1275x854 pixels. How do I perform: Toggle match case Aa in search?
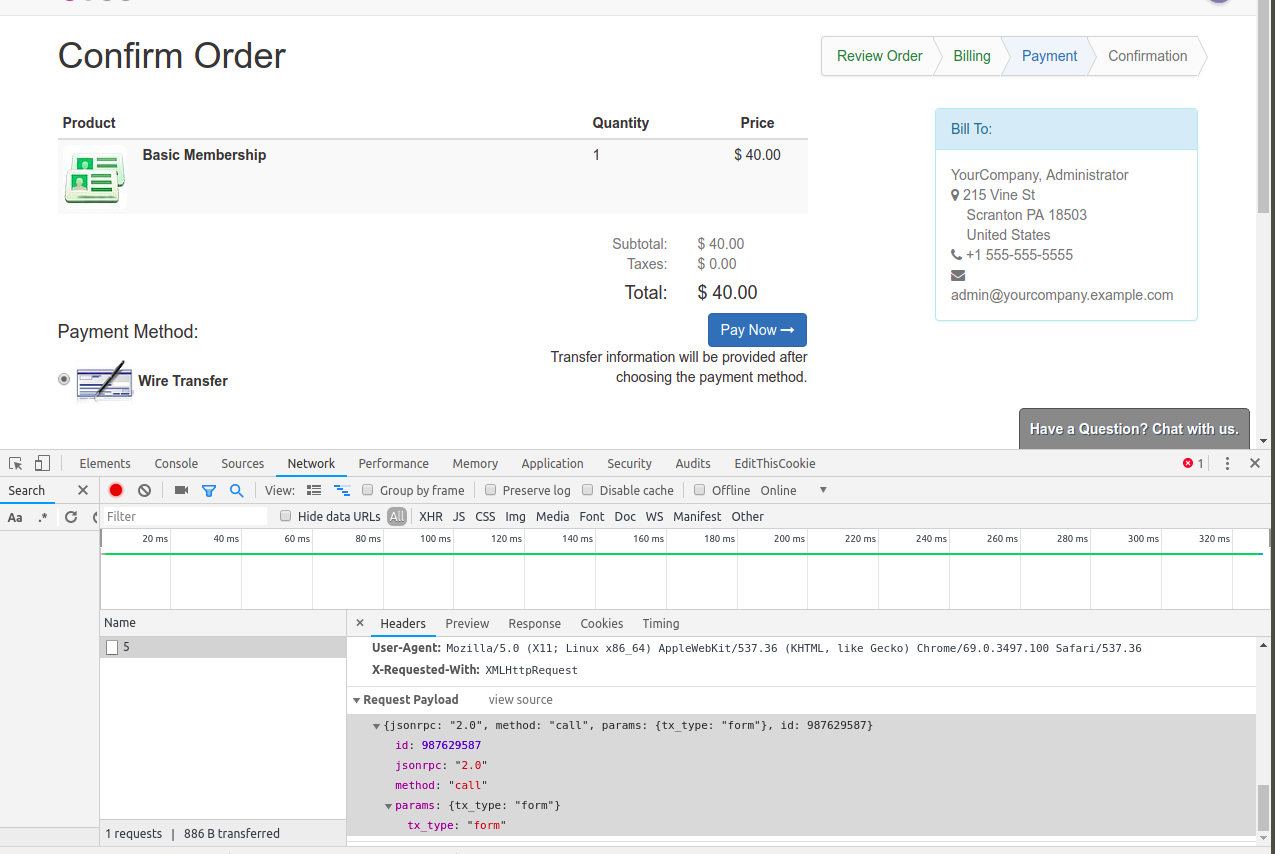[x=15, y=517]
